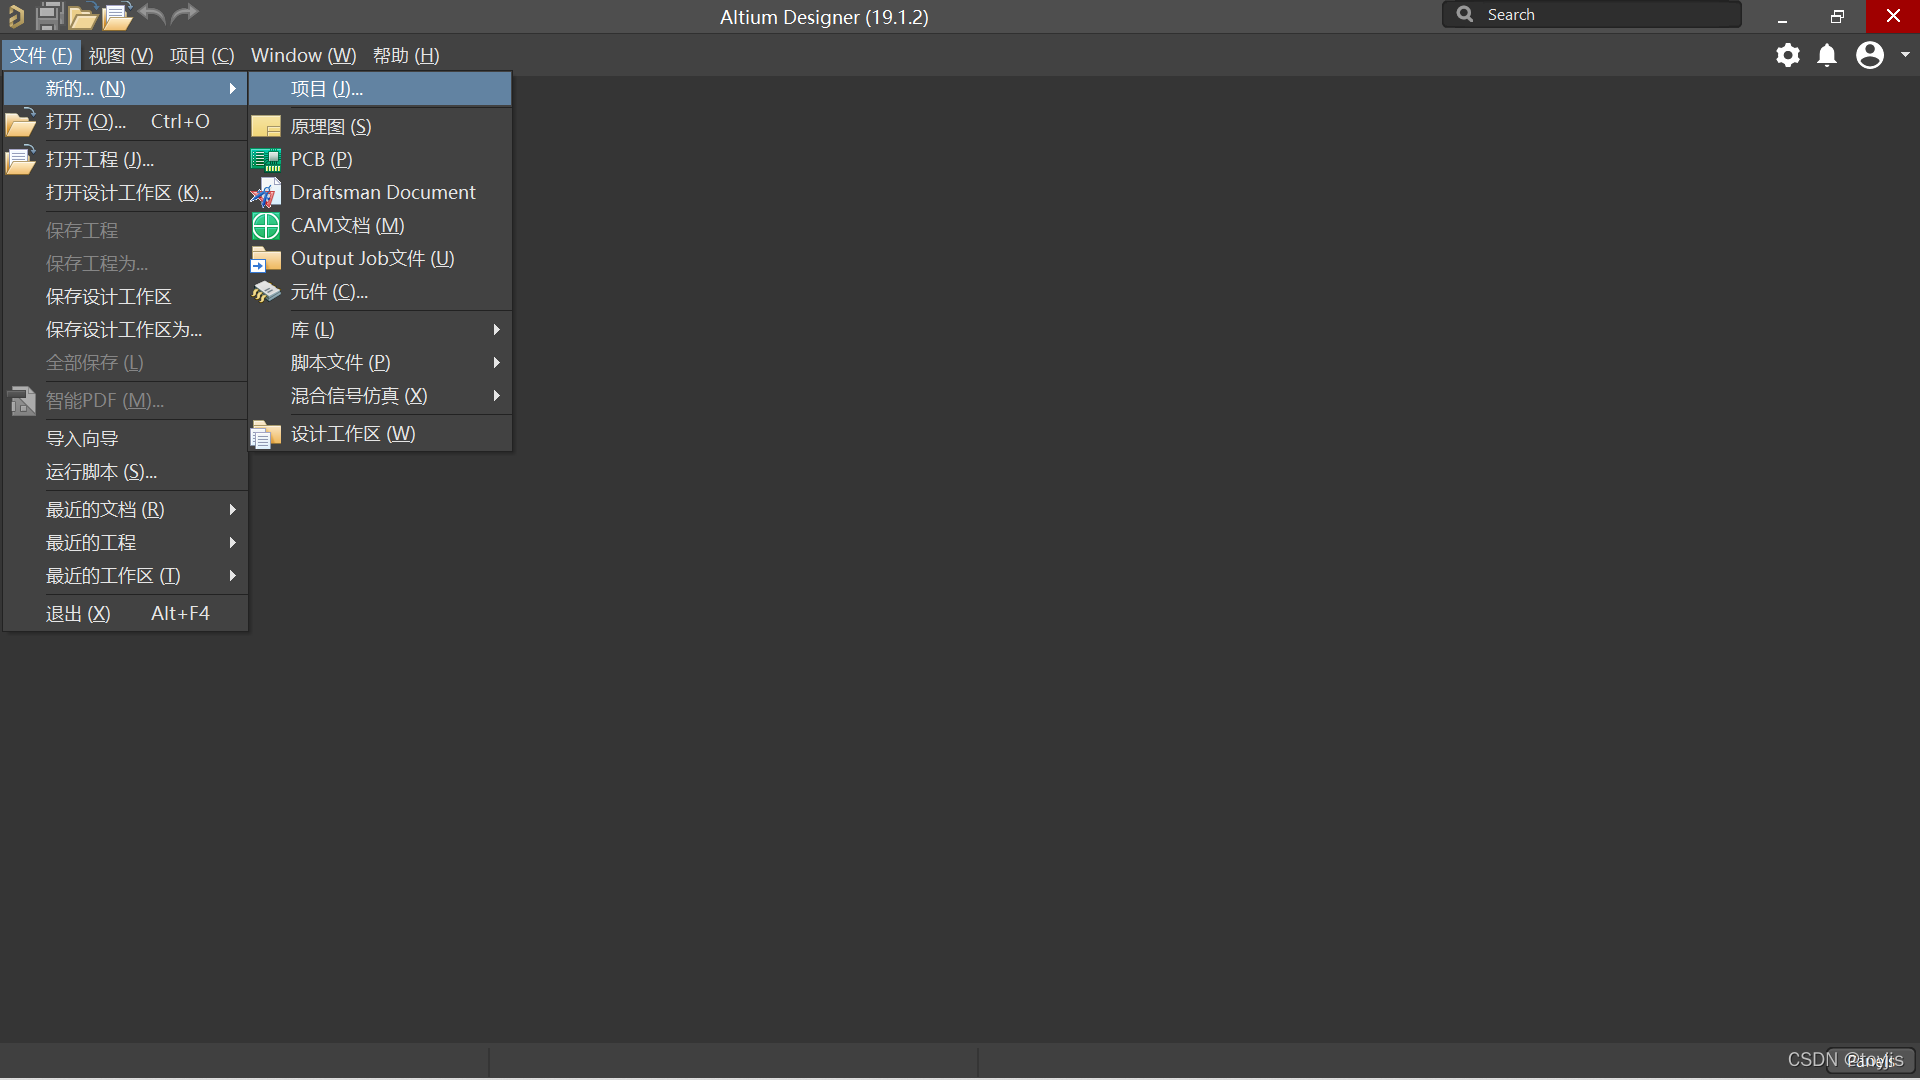Click the CAM文档 globe icon

[266, 226]
